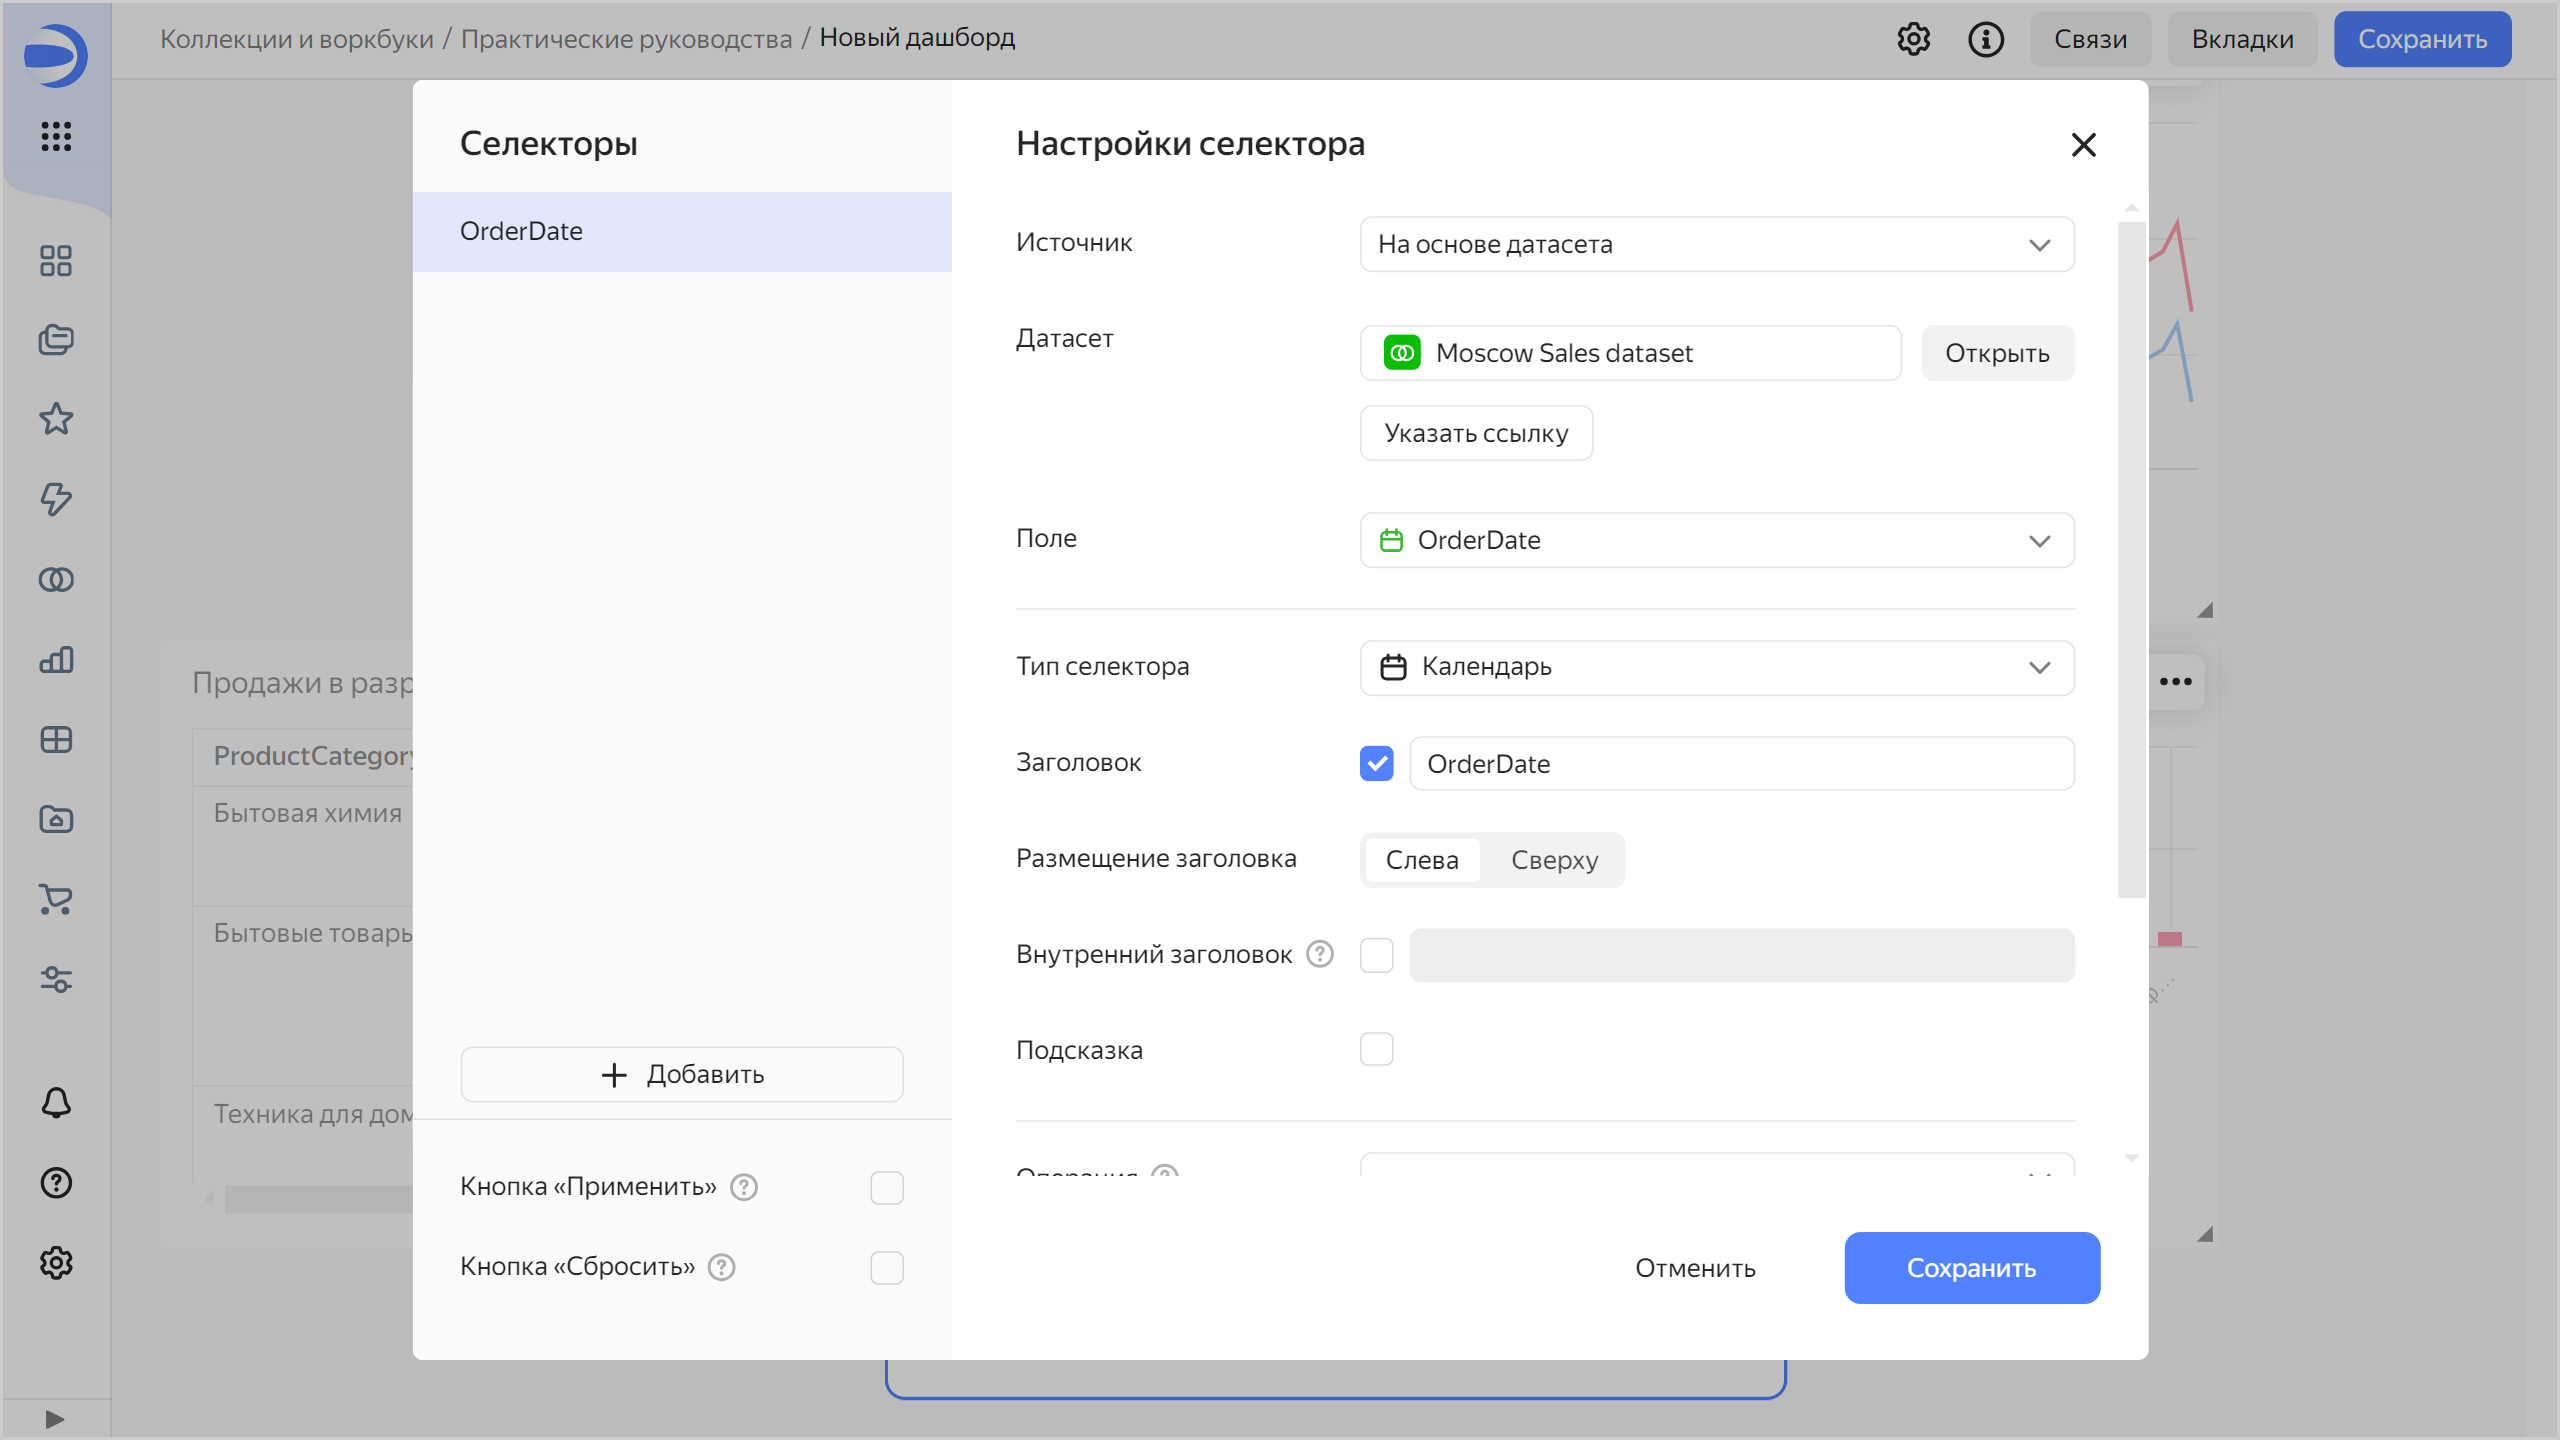This screenshot has height=1440, width=2560.
Task: Expand the Источник dropdown
Action: click(1716, 244)
